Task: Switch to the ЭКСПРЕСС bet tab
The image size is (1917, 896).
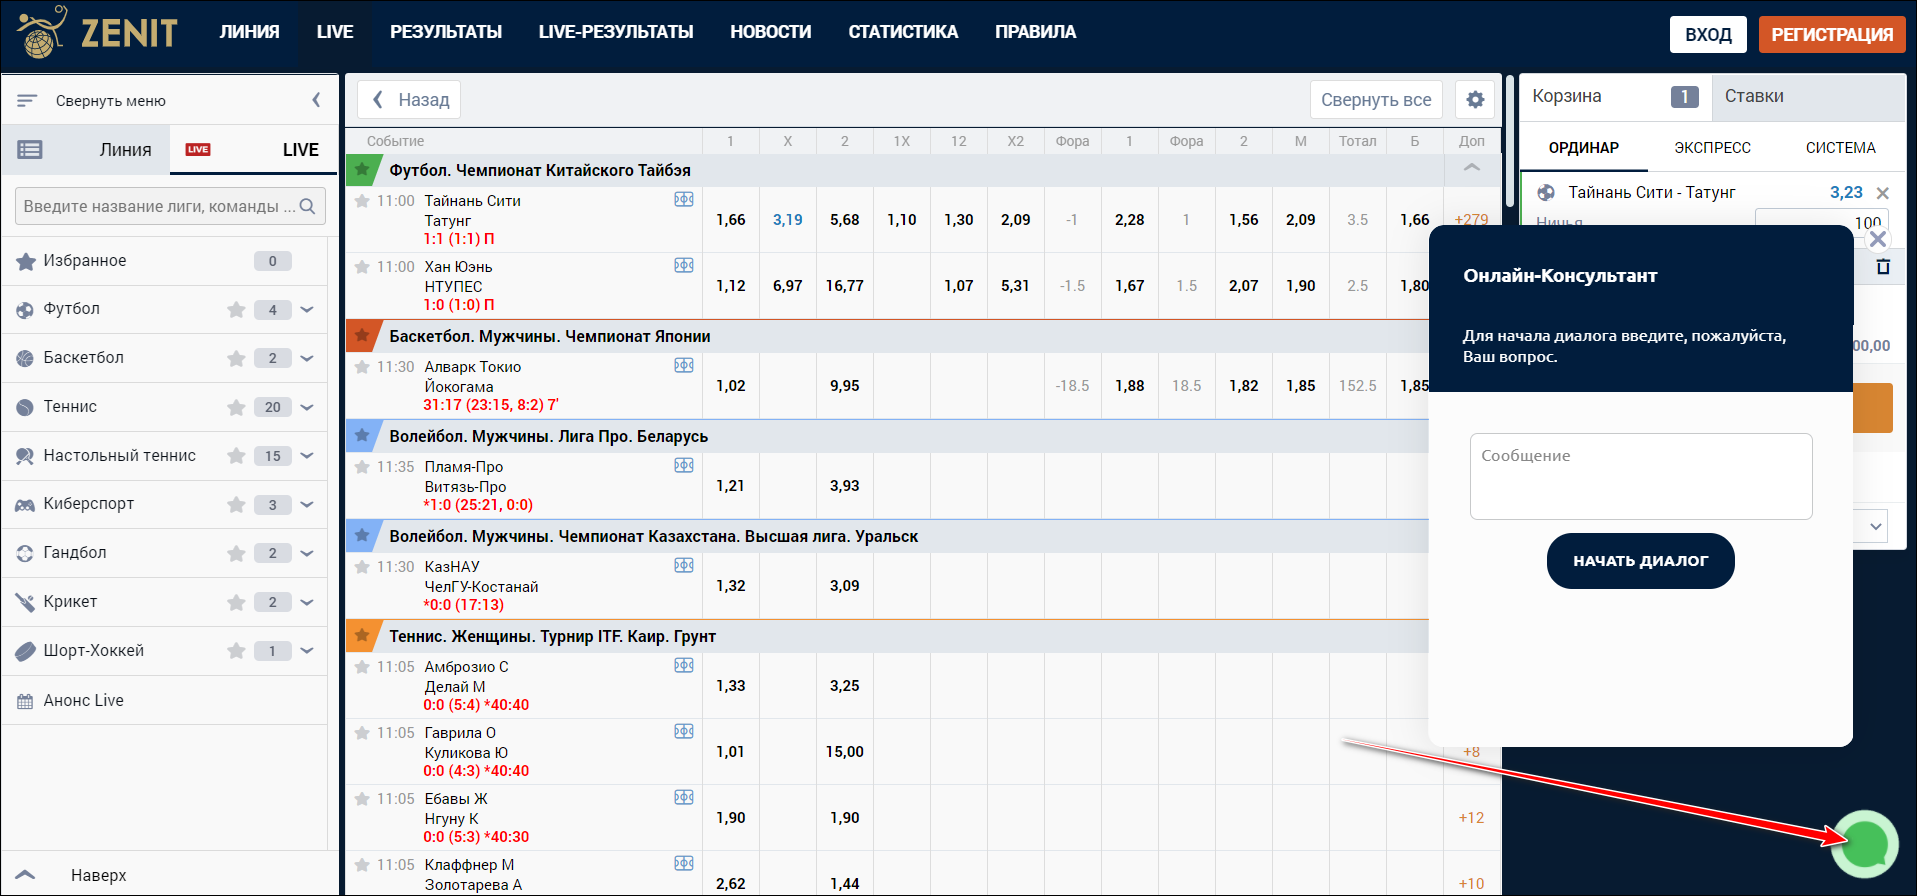Action: (1712, 148)
